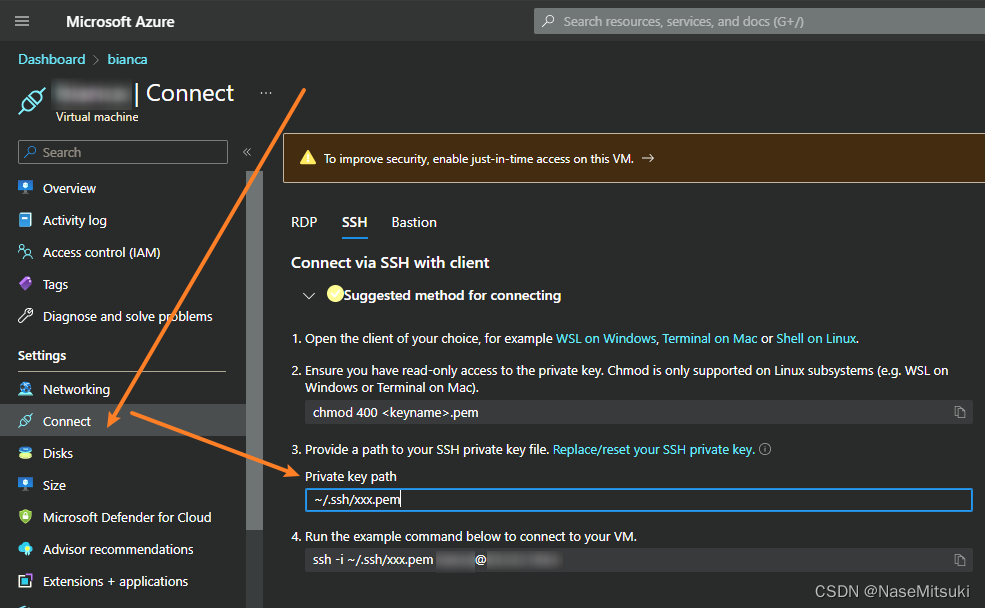Viewport: 985px width, 608px height.
Task: Switch to the Bastion tab
Action: tap(413, 222)
